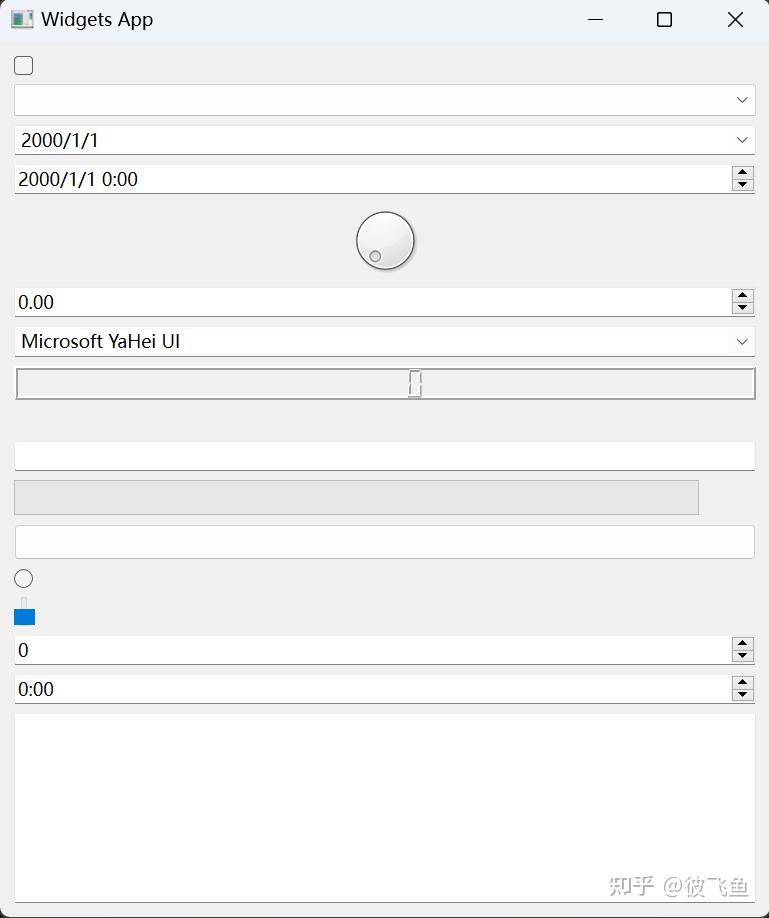
Task: Select the round radio button
Action: [x=24, y=579]
